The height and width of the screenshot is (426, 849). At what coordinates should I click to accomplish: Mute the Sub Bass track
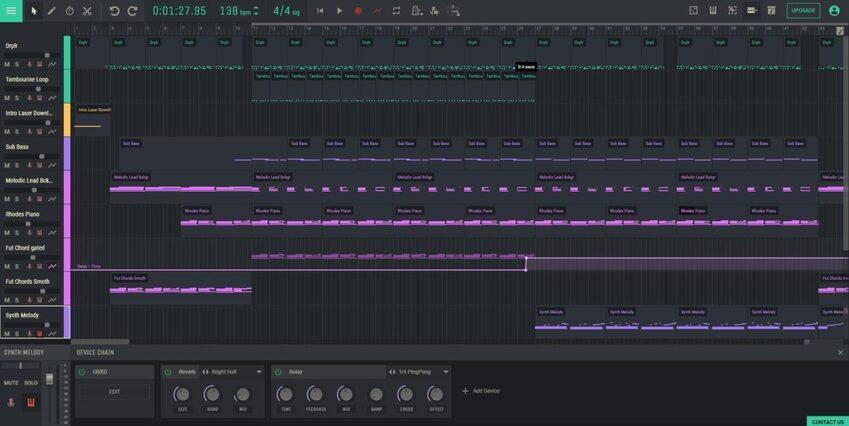point(7,166)
